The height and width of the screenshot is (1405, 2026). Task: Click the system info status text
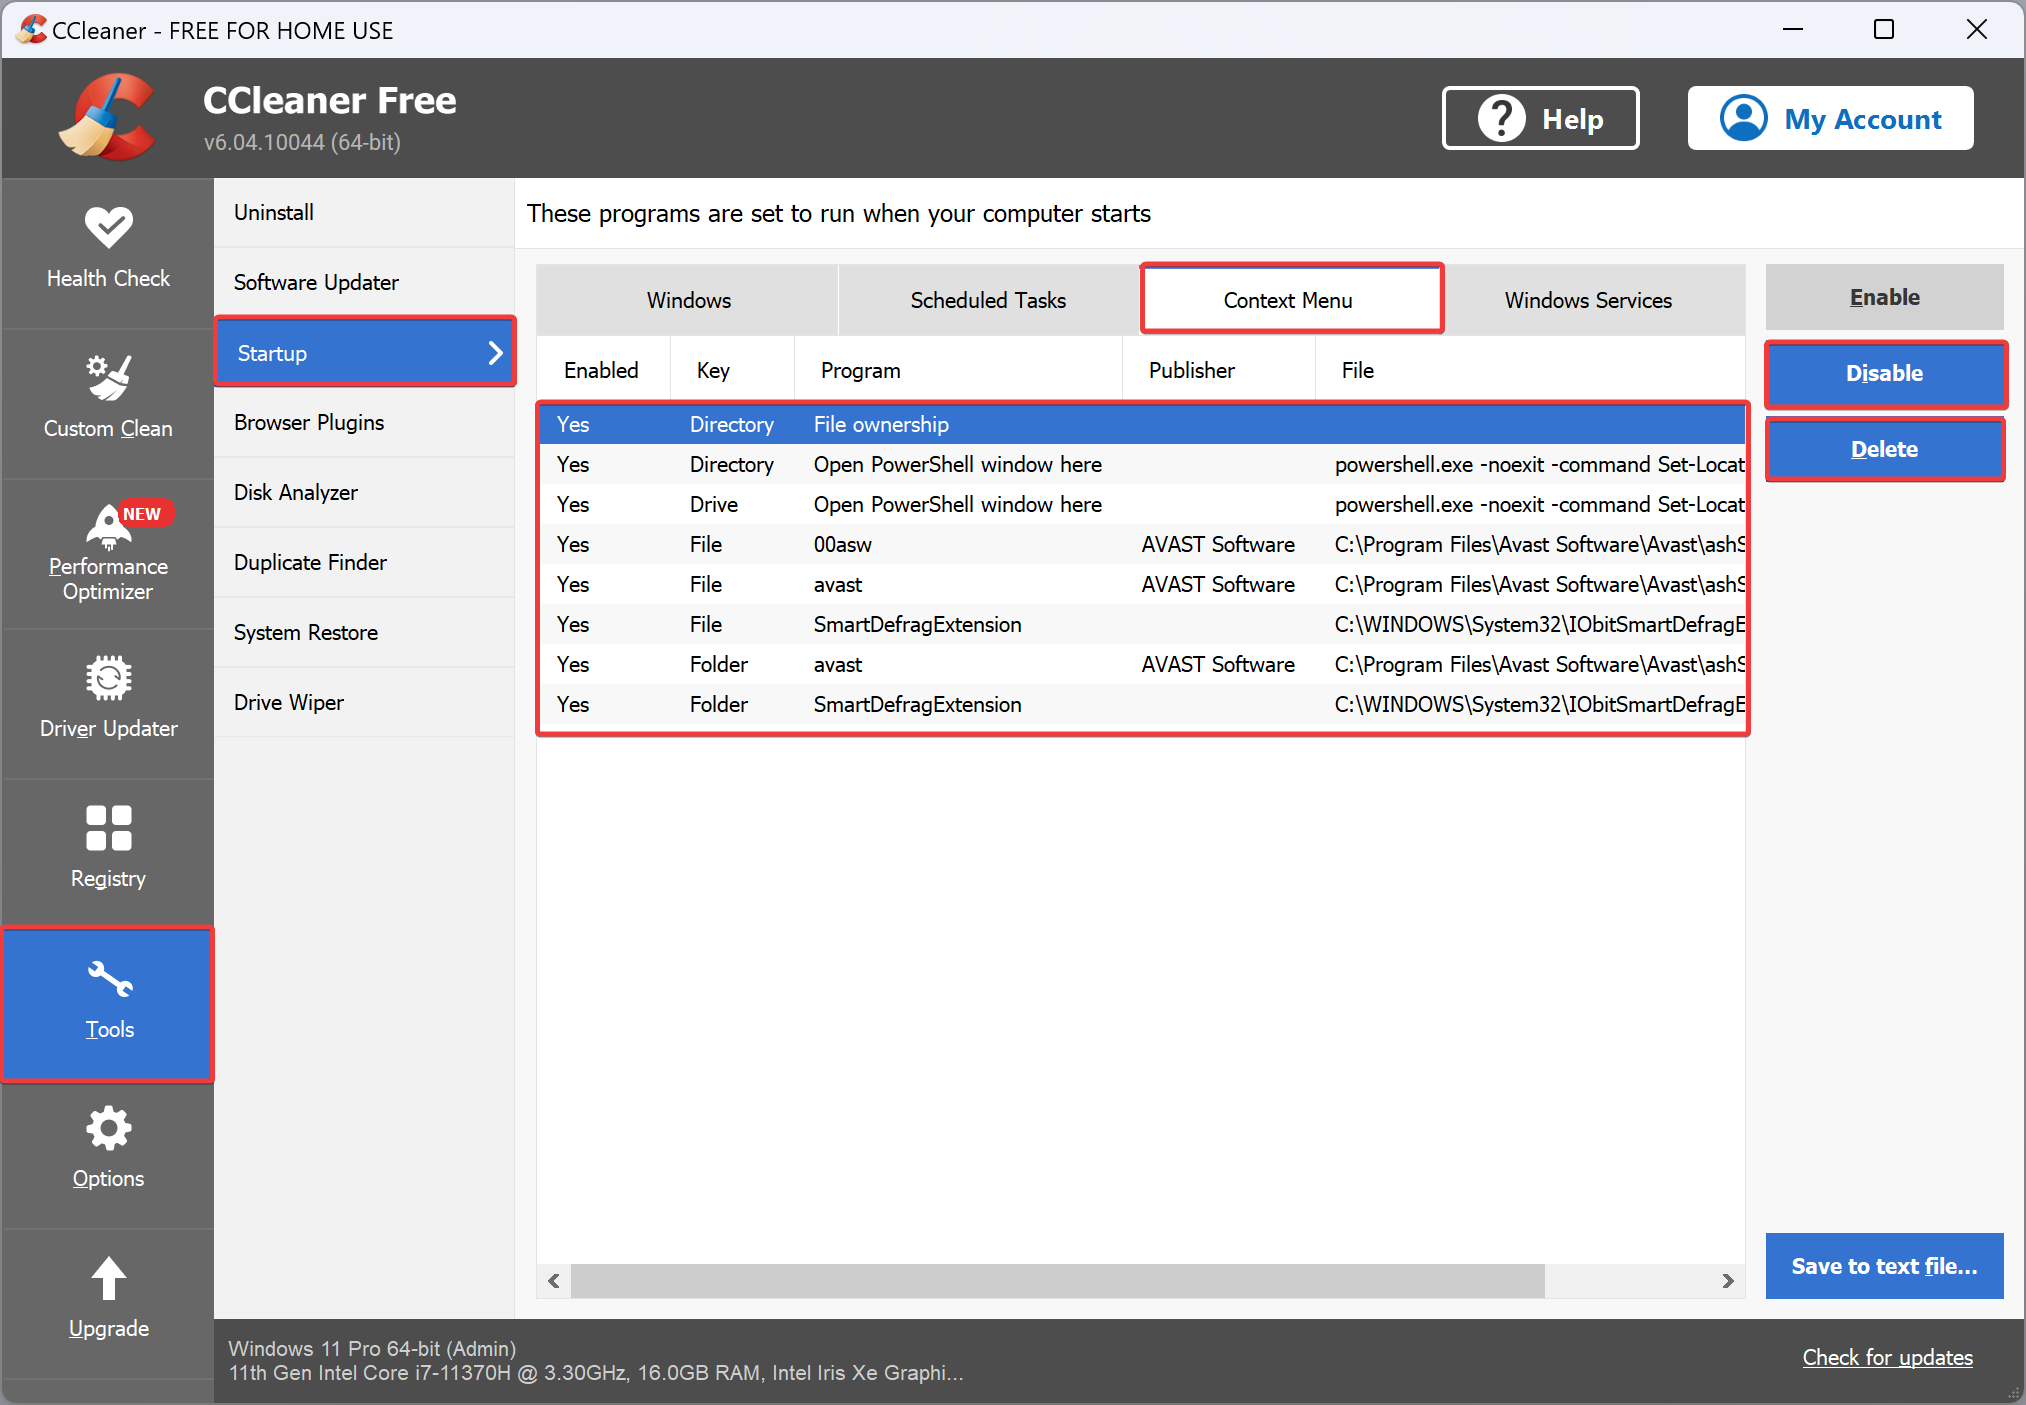(x=596, y=1360)
